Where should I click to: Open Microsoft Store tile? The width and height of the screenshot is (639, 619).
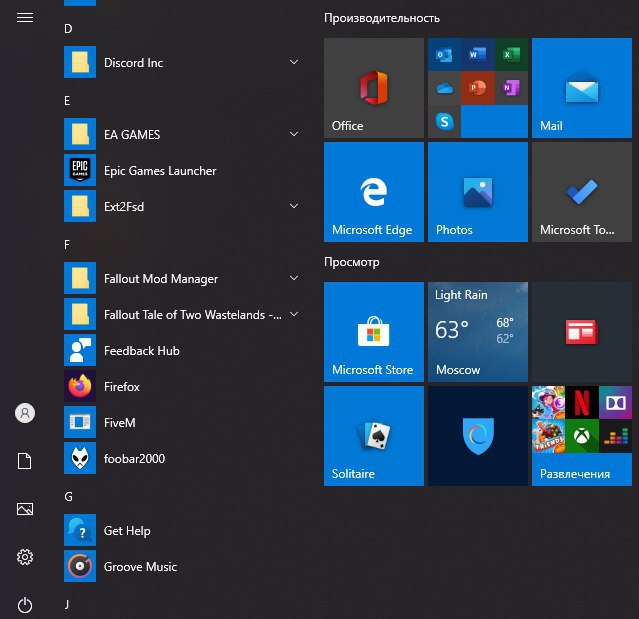click(x=374, y=332)
